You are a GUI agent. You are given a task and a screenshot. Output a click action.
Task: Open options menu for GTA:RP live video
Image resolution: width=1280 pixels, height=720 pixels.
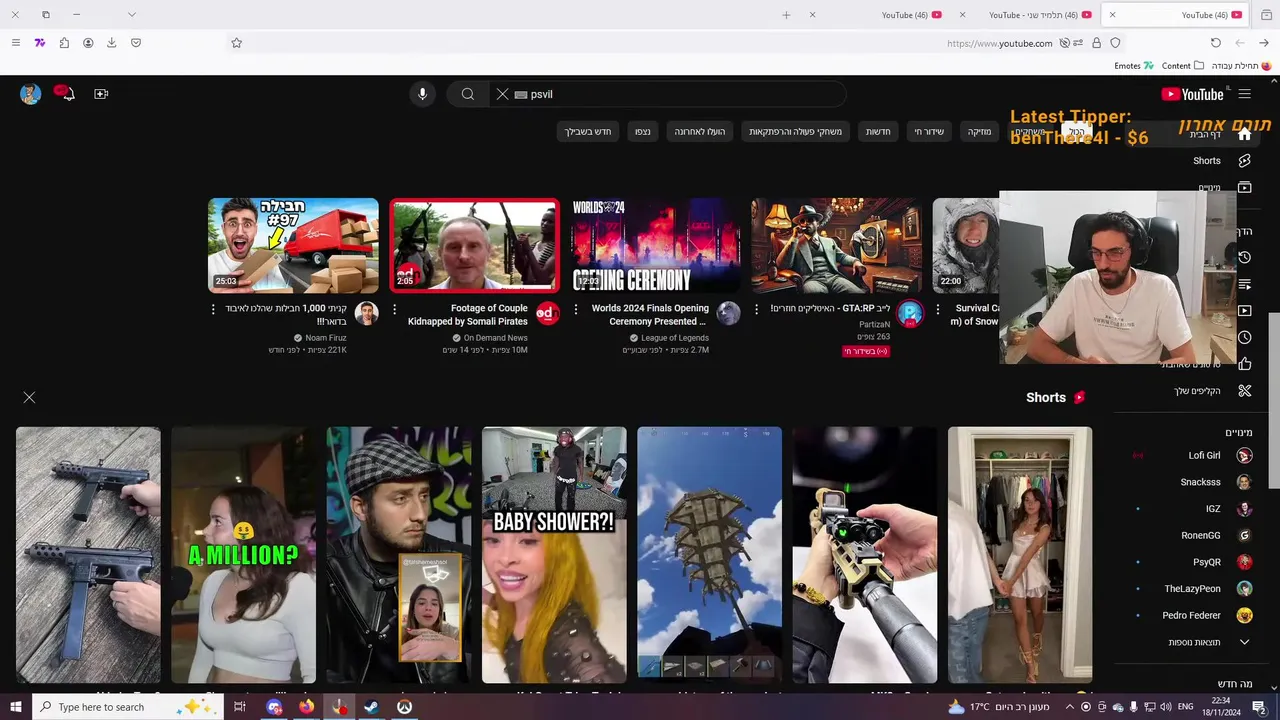coord(756,310)
